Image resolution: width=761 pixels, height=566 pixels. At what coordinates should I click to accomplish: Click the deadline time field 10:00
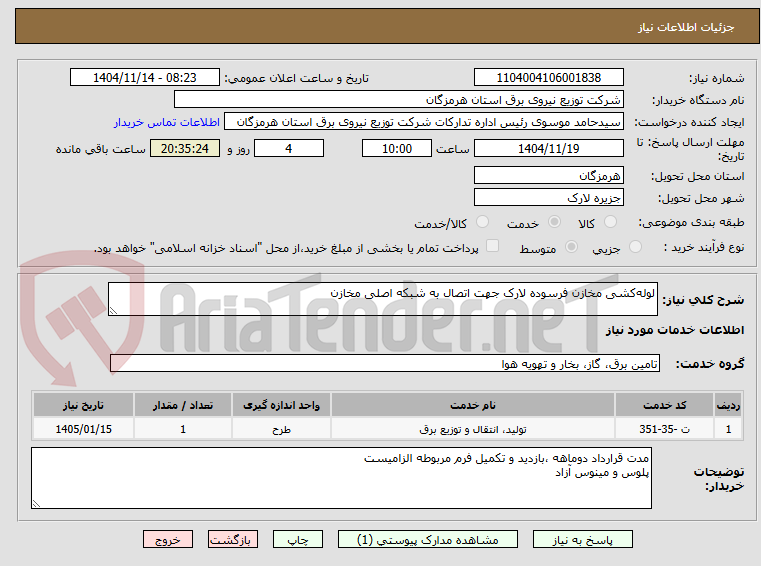tap(397, 148)
